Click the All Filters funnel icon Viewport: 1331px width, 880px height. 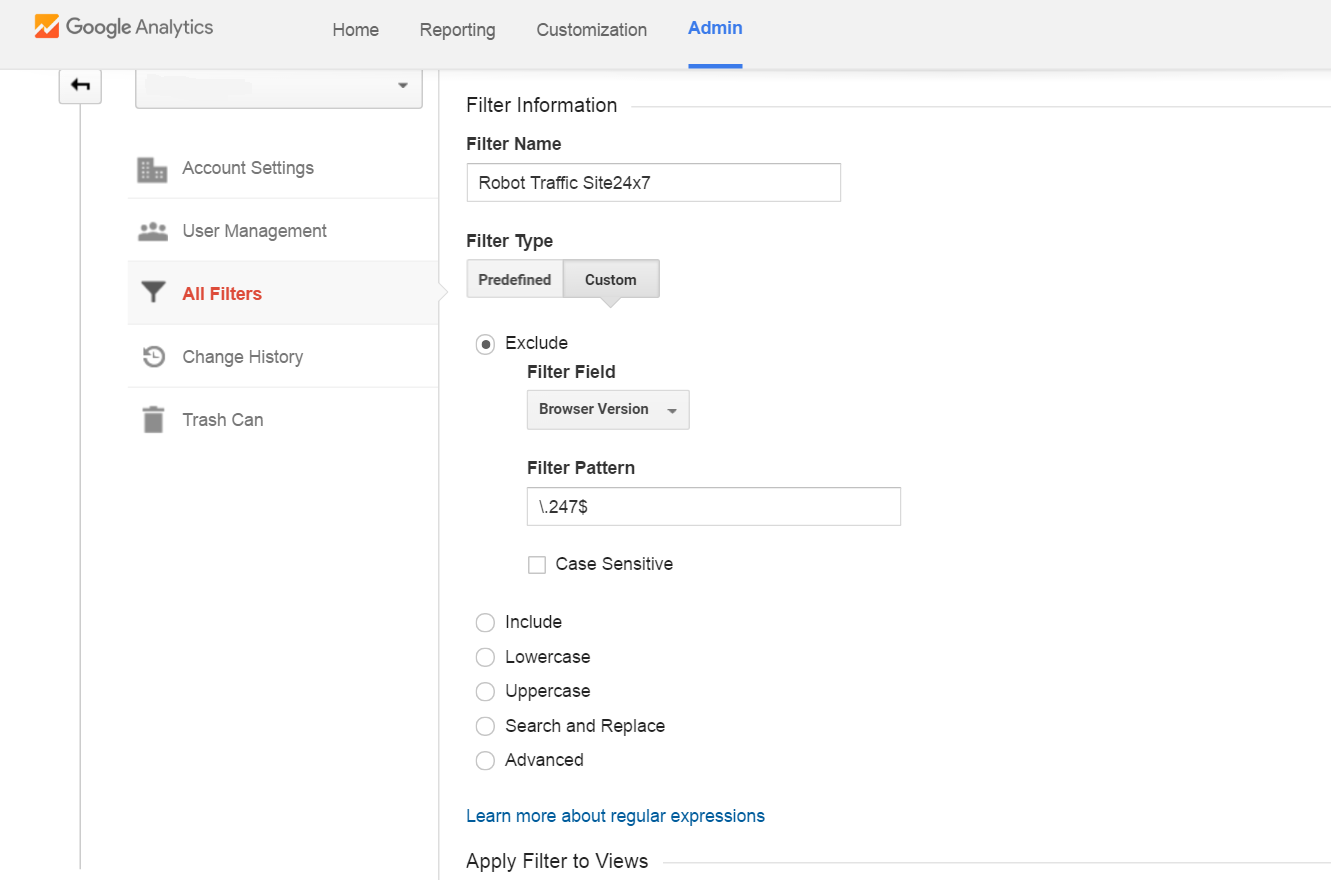click(152, 293)
